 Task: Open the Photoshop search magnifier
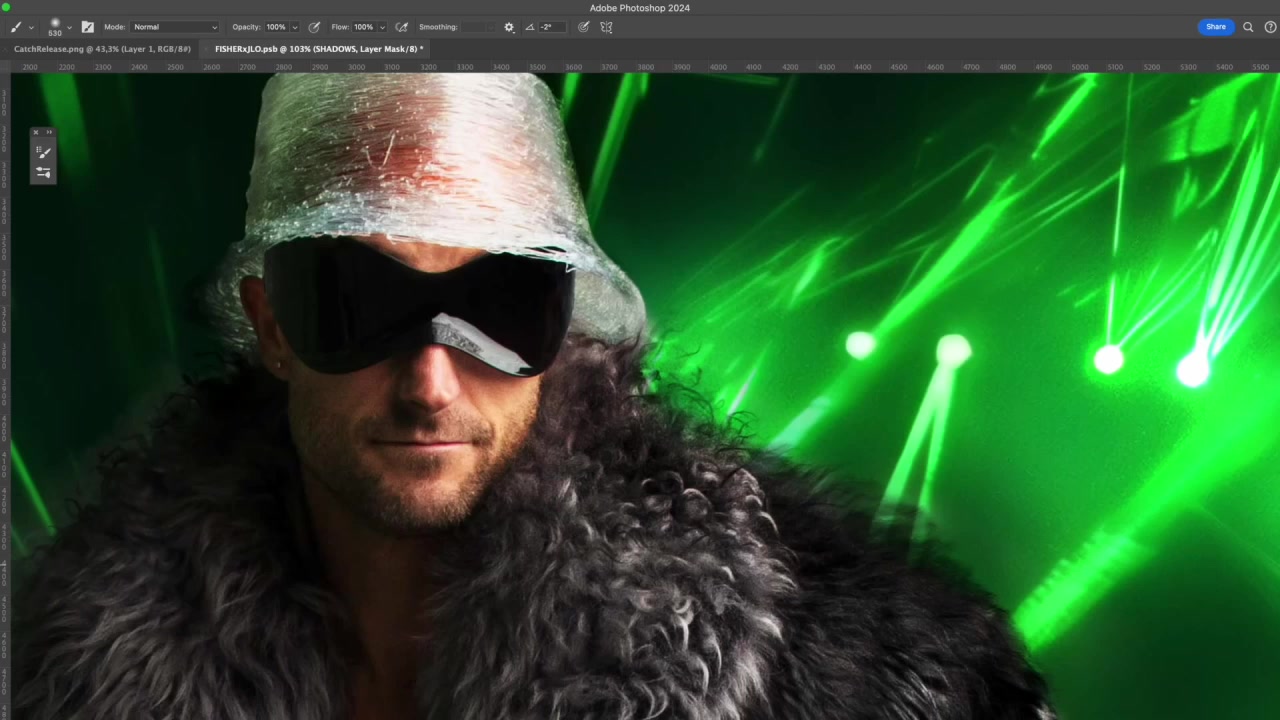(x=1248, y=27)
